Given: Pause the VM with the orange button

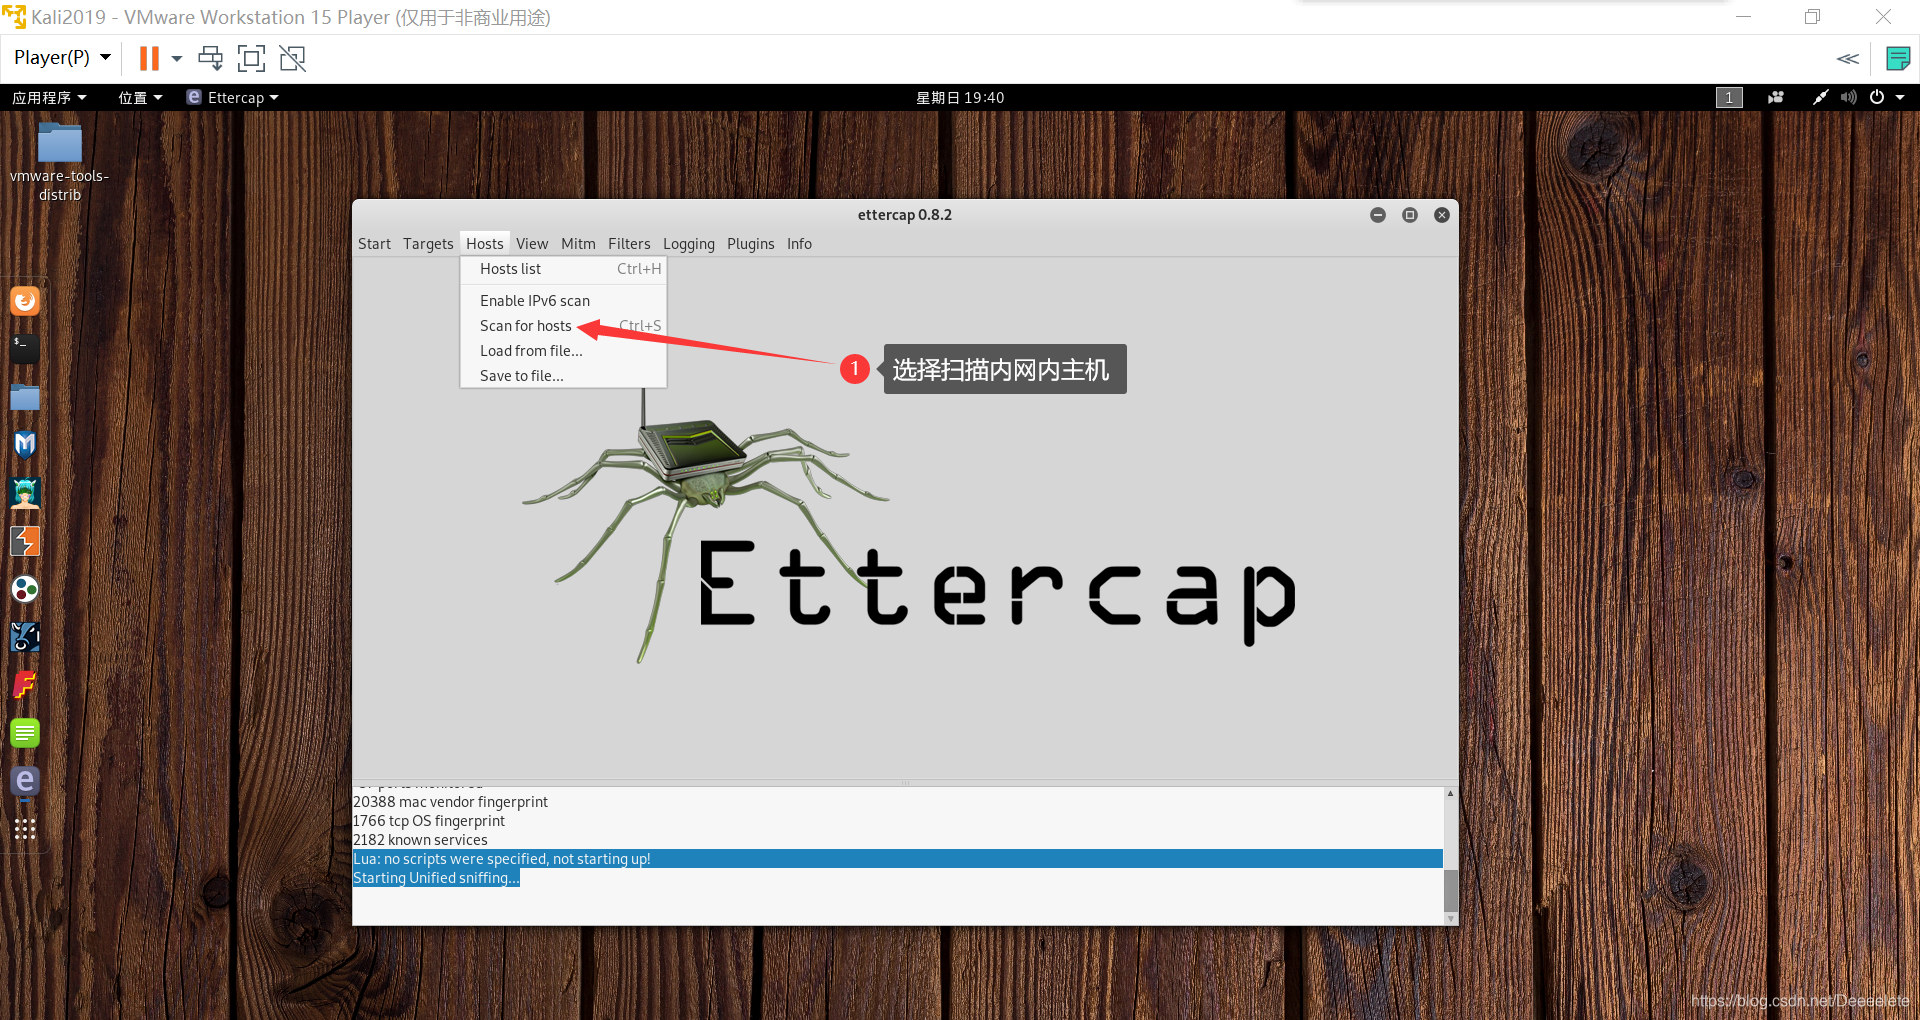Looking at the screenshot, I should tap(149, 58).
